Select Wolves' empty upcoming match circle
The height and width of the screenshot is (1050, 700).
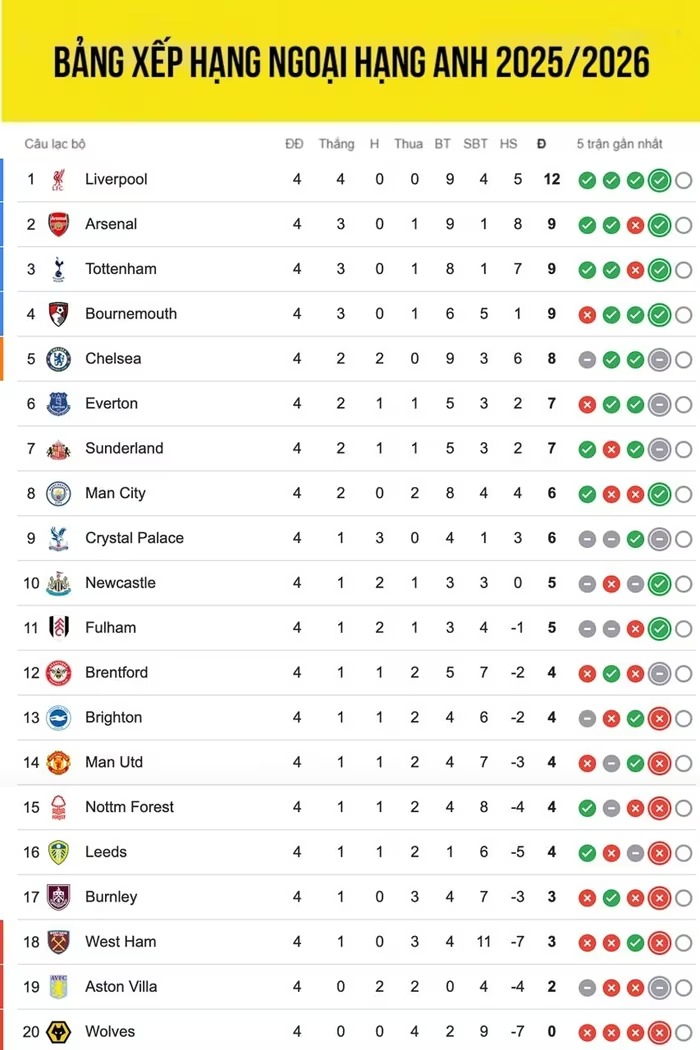[683, 1033]
